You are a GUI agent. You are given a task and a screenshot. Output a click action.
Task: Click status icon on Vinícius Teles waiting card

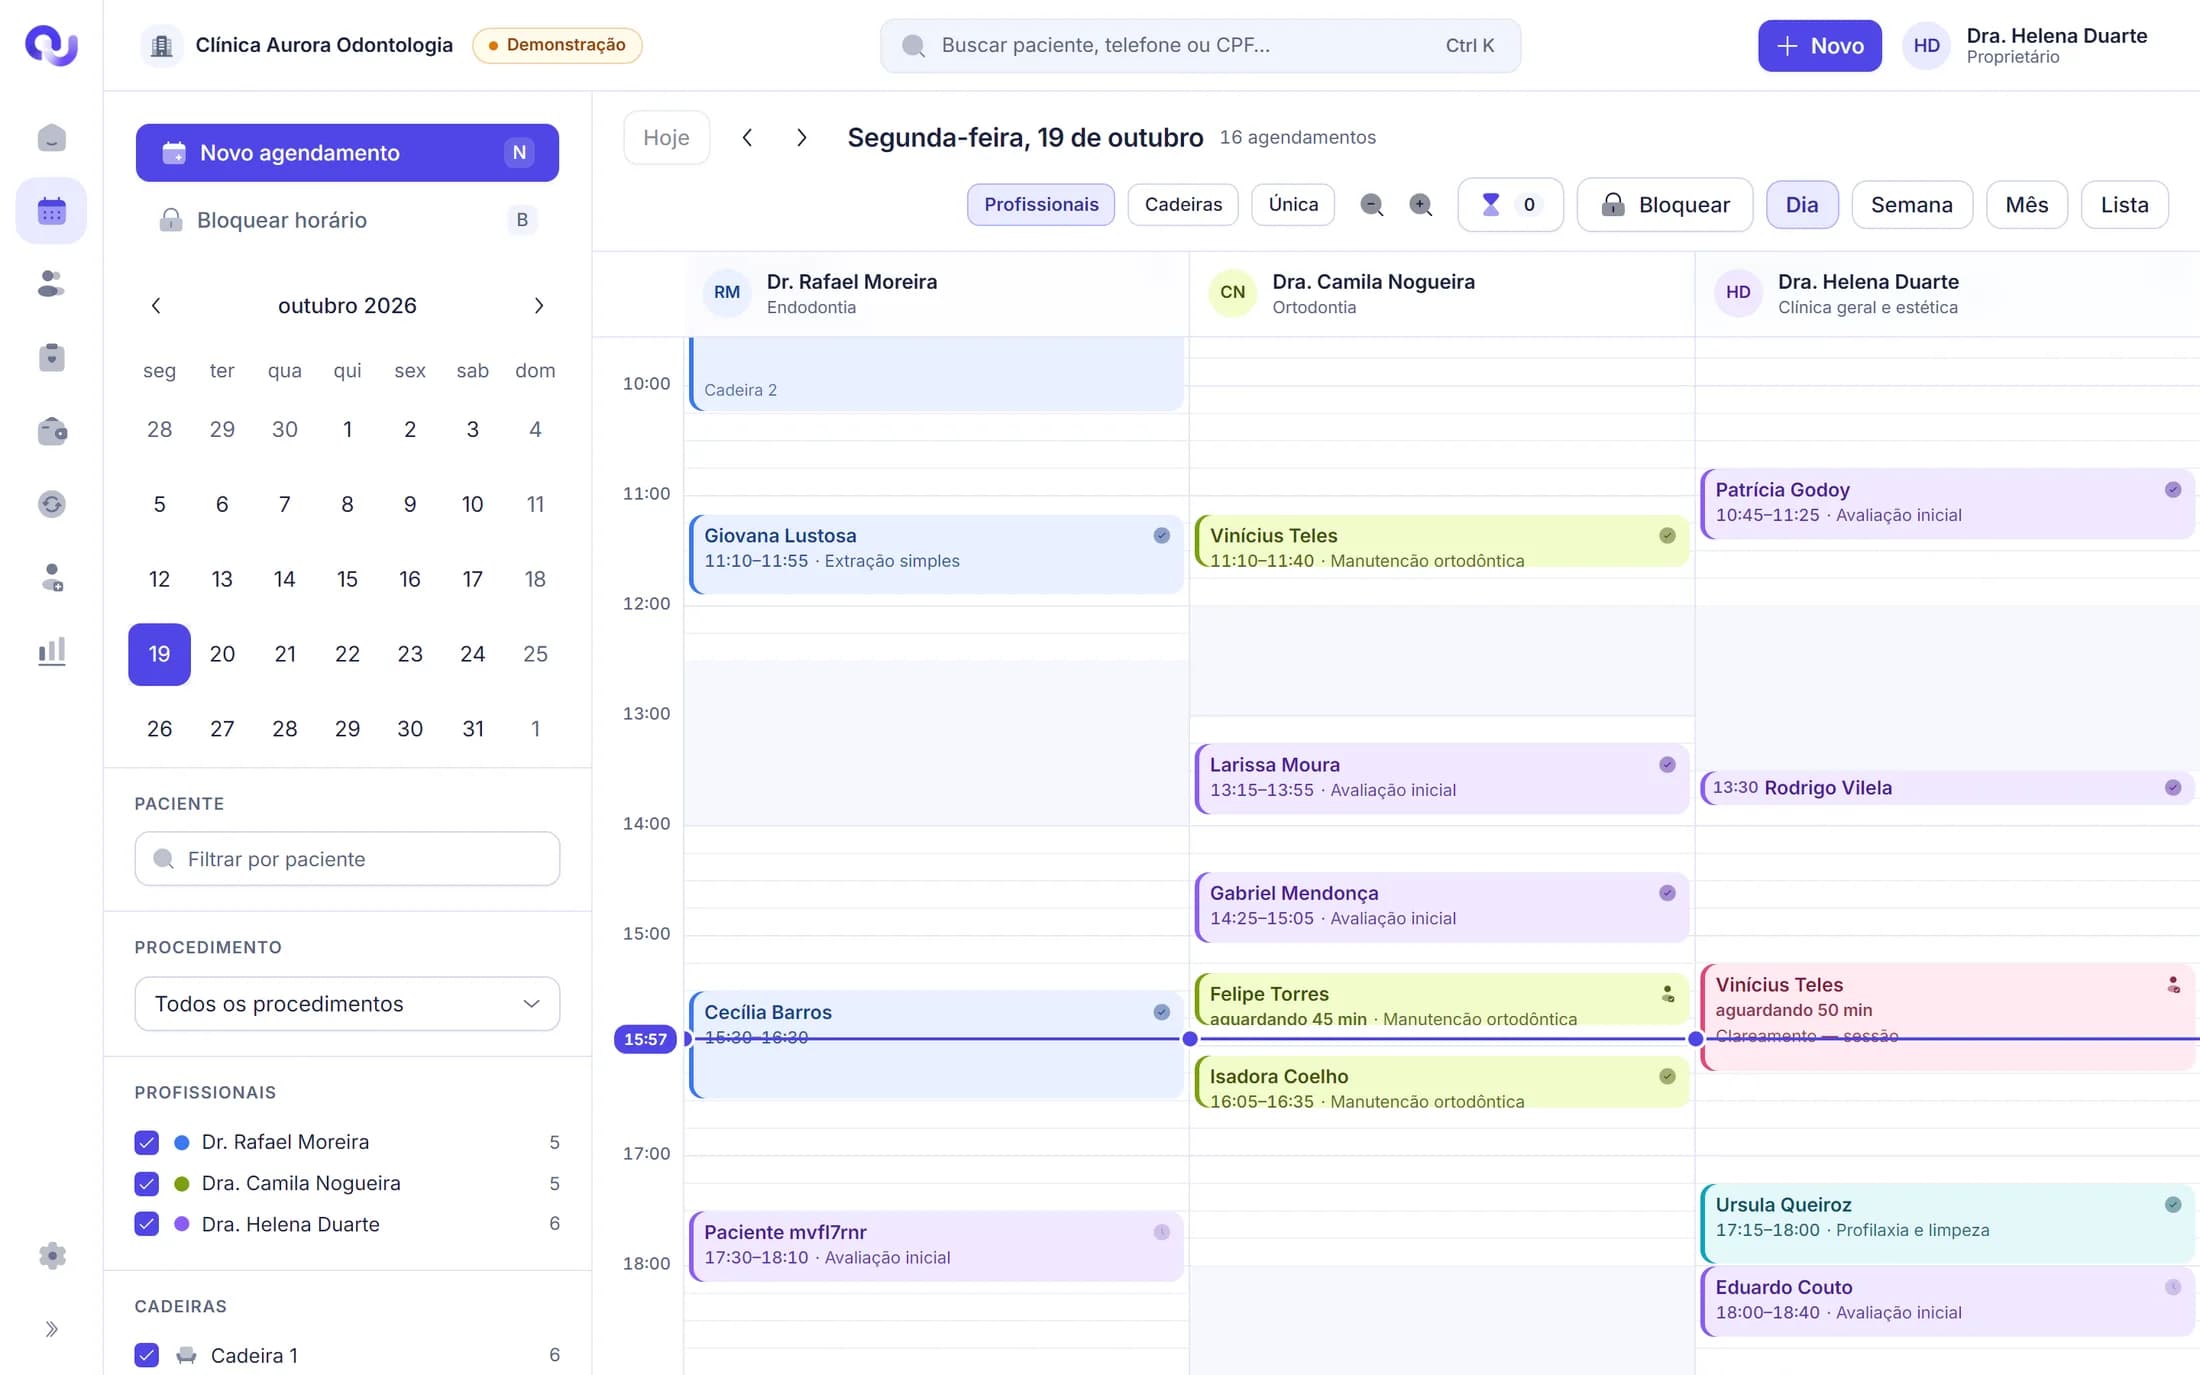point(2173,985)
